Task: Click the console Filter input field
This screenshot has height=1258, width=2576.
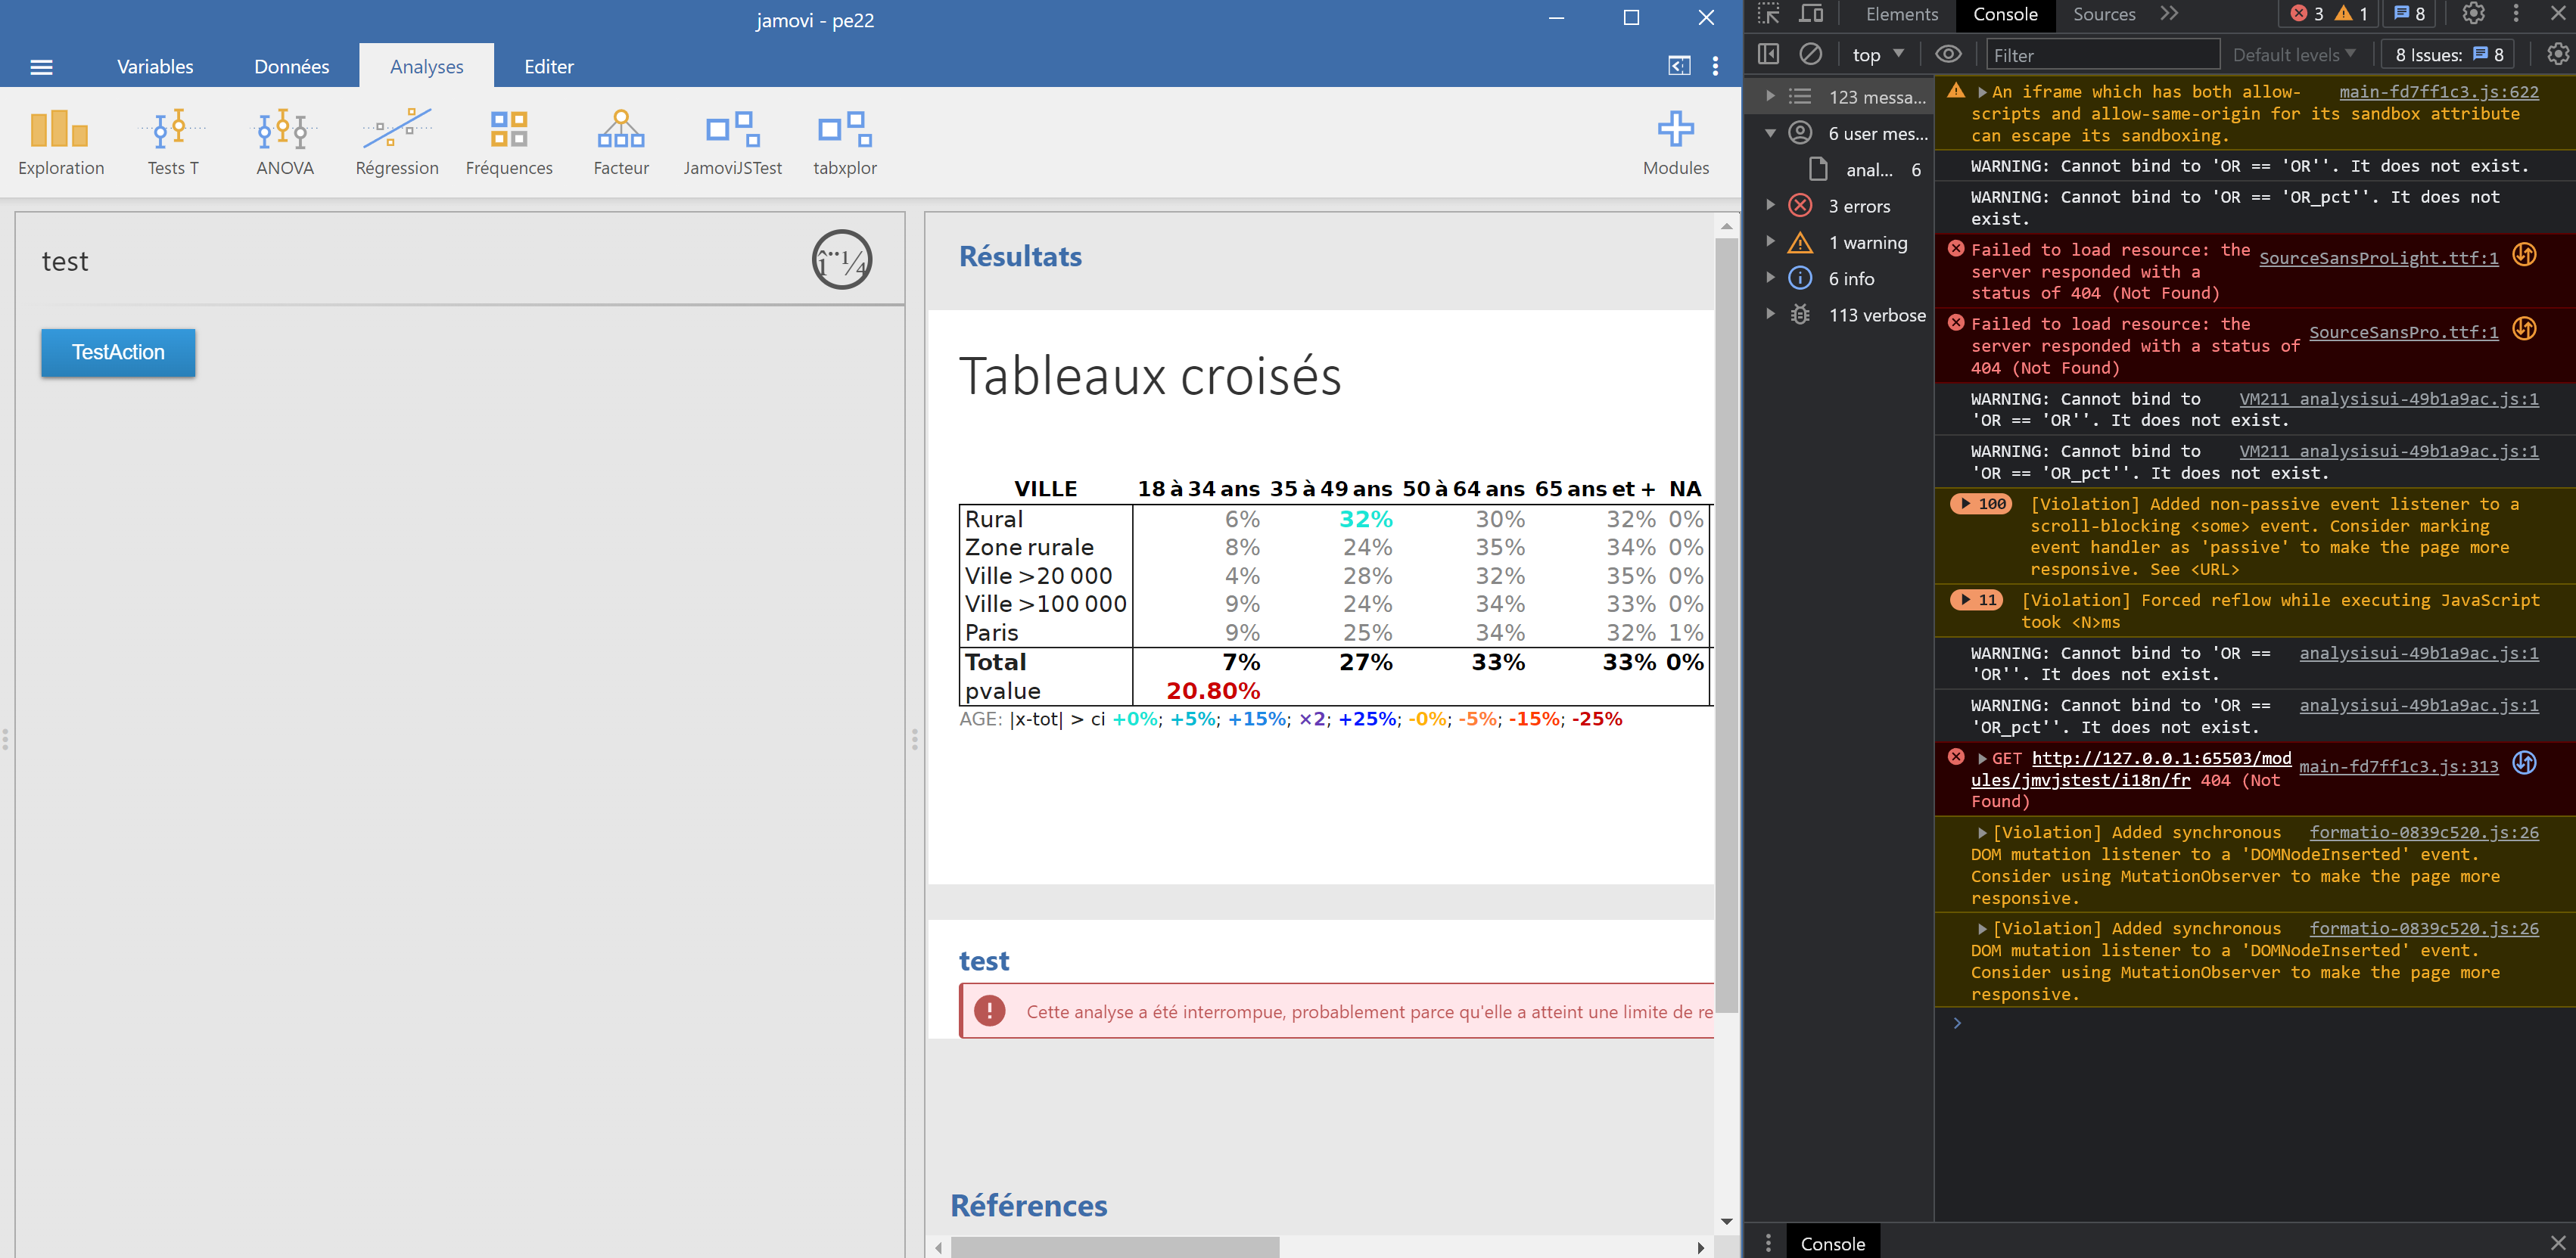Action: click(x=2101, y=55)
